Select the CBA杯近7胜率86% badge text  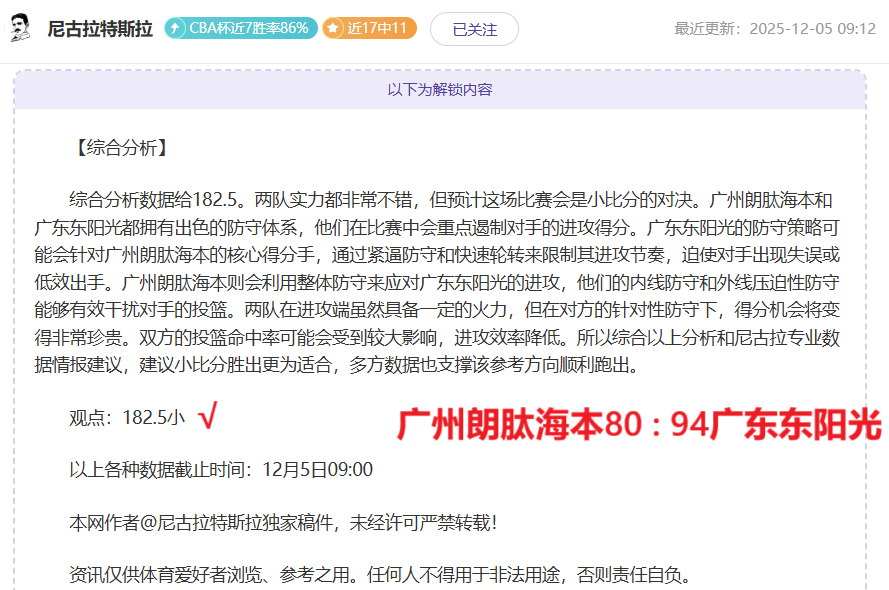(x=248, y=28)
